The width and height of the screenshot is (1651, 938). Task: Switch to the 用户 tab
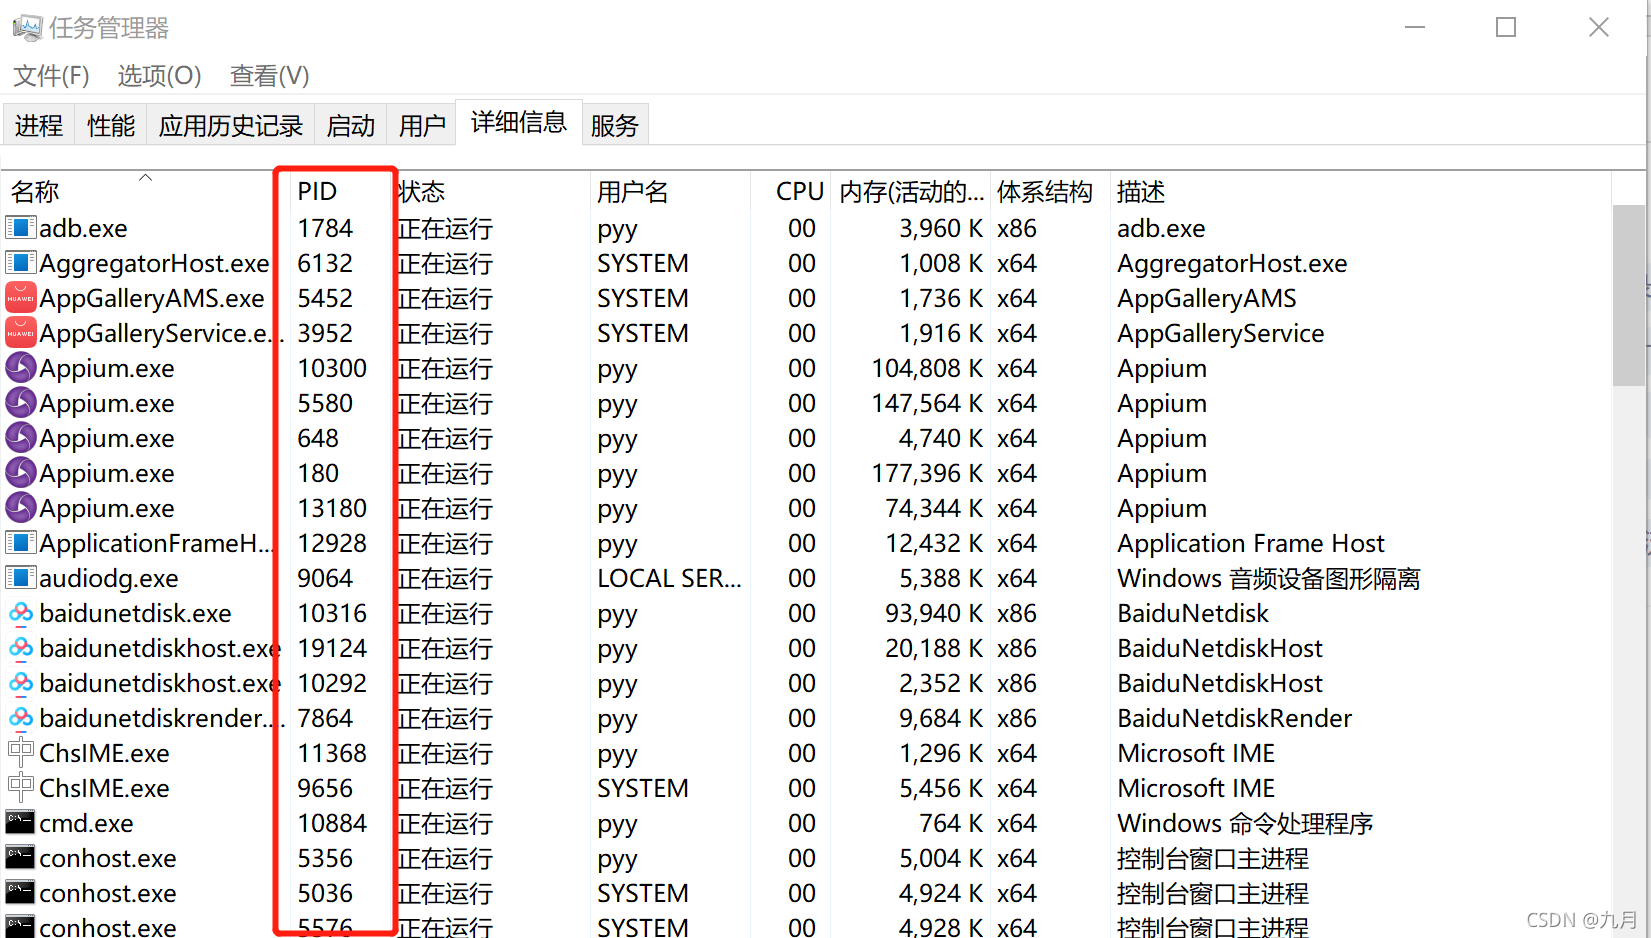pos(422,125)
